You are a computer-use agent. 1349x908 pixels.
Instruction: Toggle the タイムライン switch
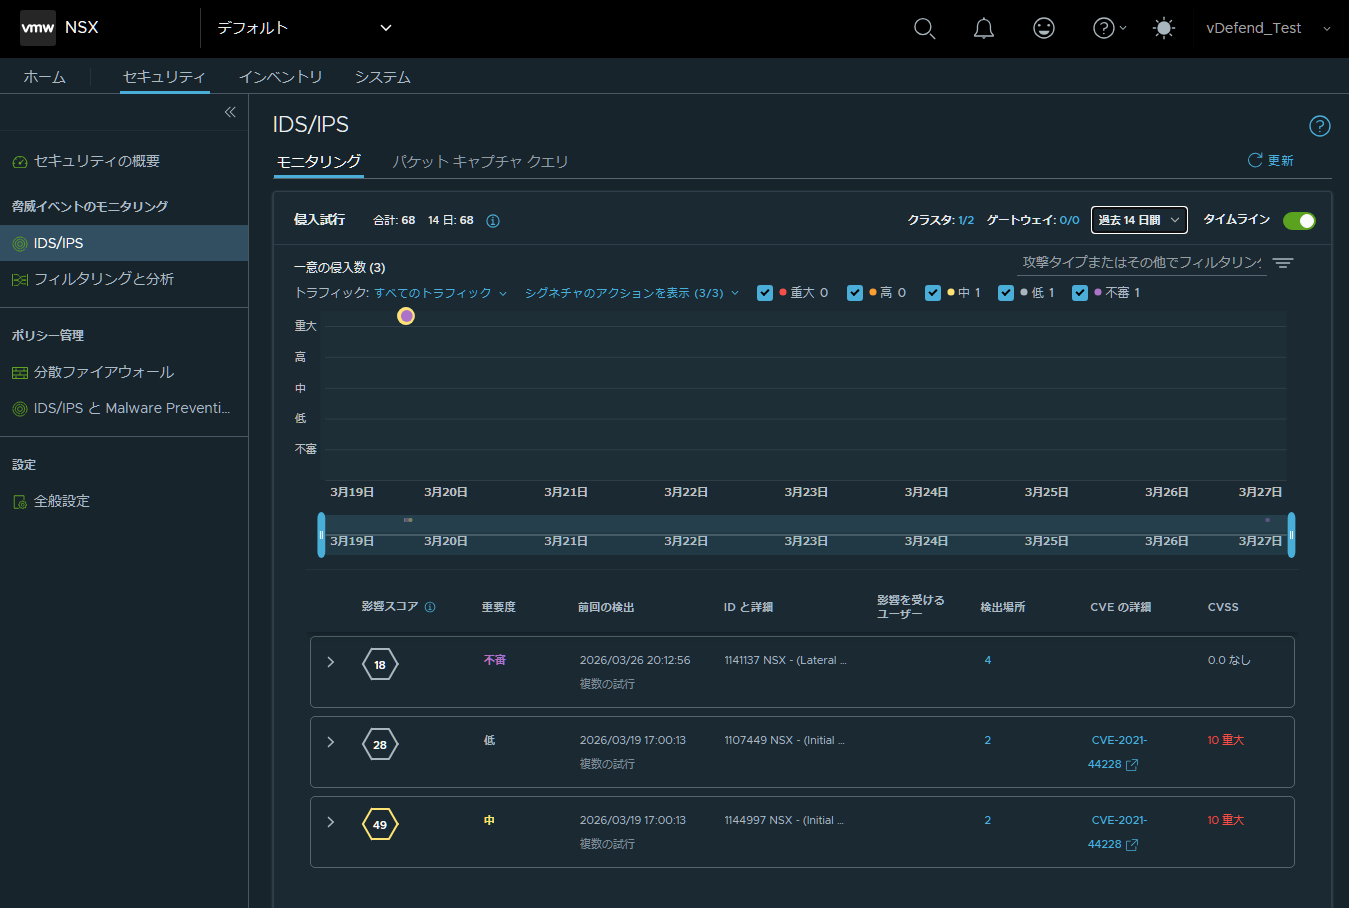click(1299, 221)
